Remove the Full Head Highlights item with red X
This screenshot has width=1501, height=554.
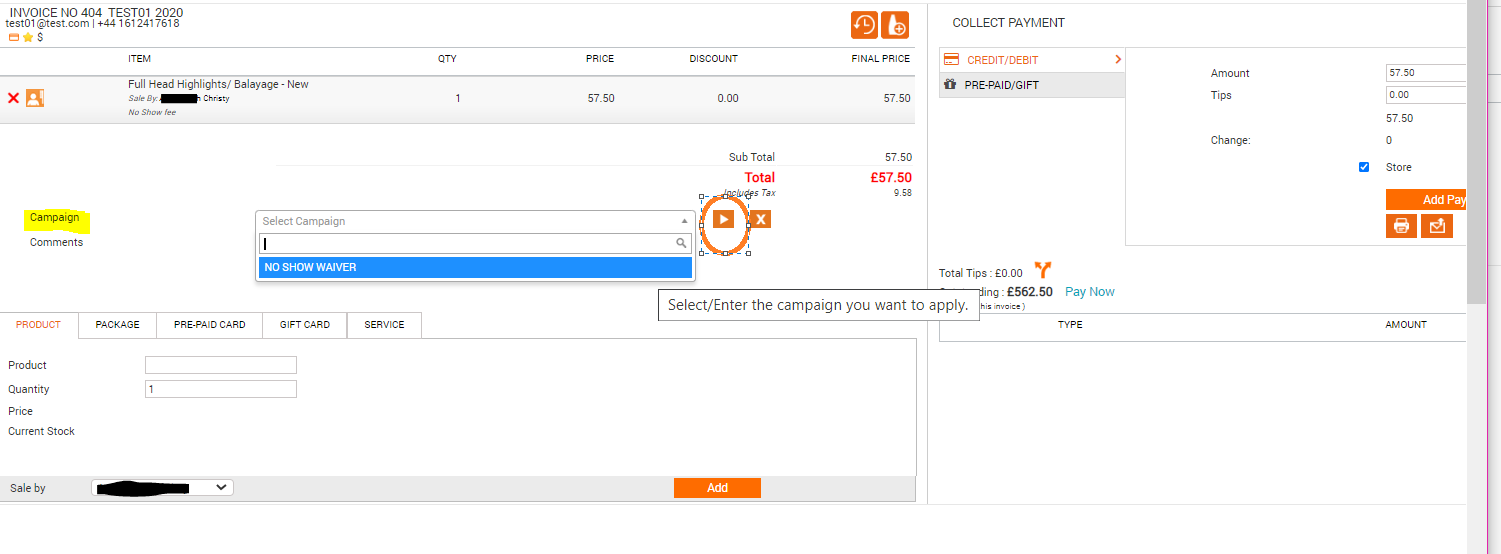click(13, 98)
